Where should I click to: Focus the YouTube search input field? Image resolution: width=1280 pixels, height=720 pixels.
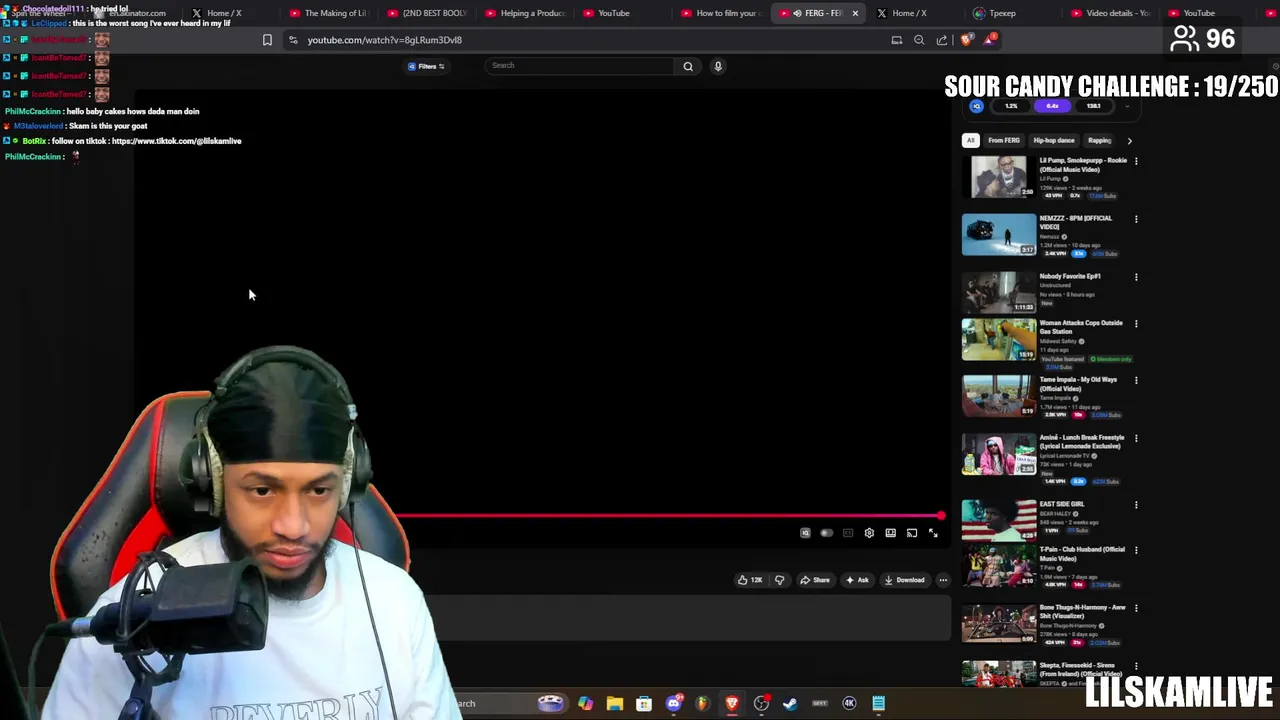580,66
